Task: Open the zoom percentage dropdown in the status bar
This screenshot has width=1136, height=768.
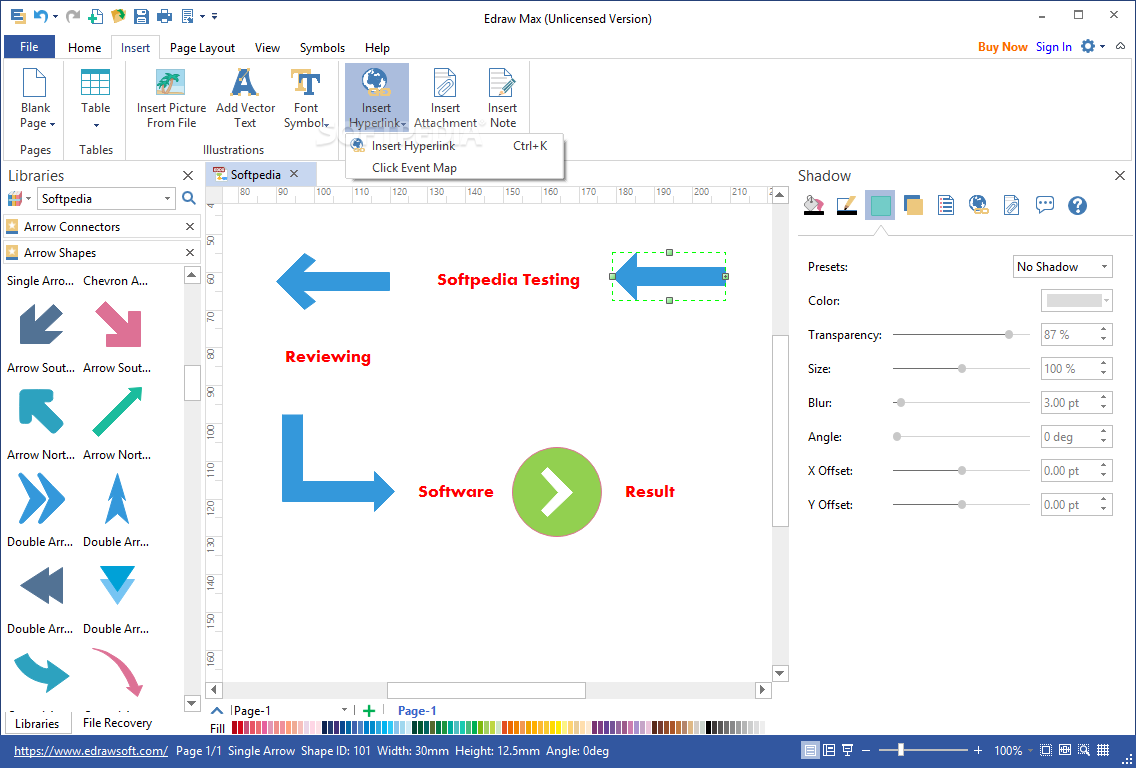Action: click(x=1029, y=751)
